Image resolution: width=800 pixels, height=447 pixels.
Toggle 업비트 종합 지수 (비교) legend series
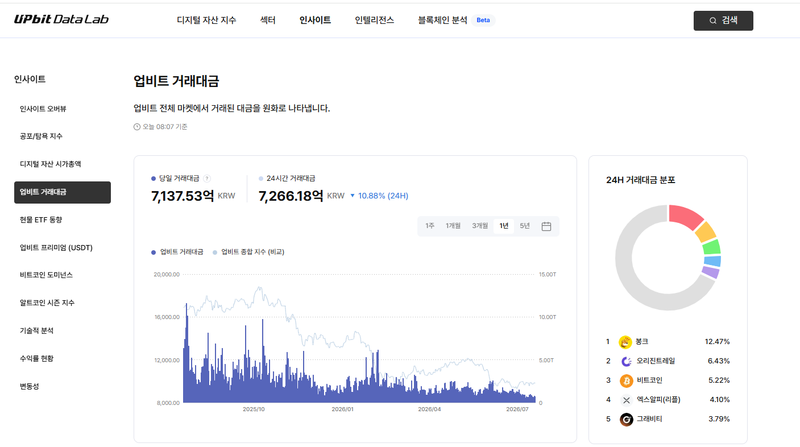click(248, 252)
